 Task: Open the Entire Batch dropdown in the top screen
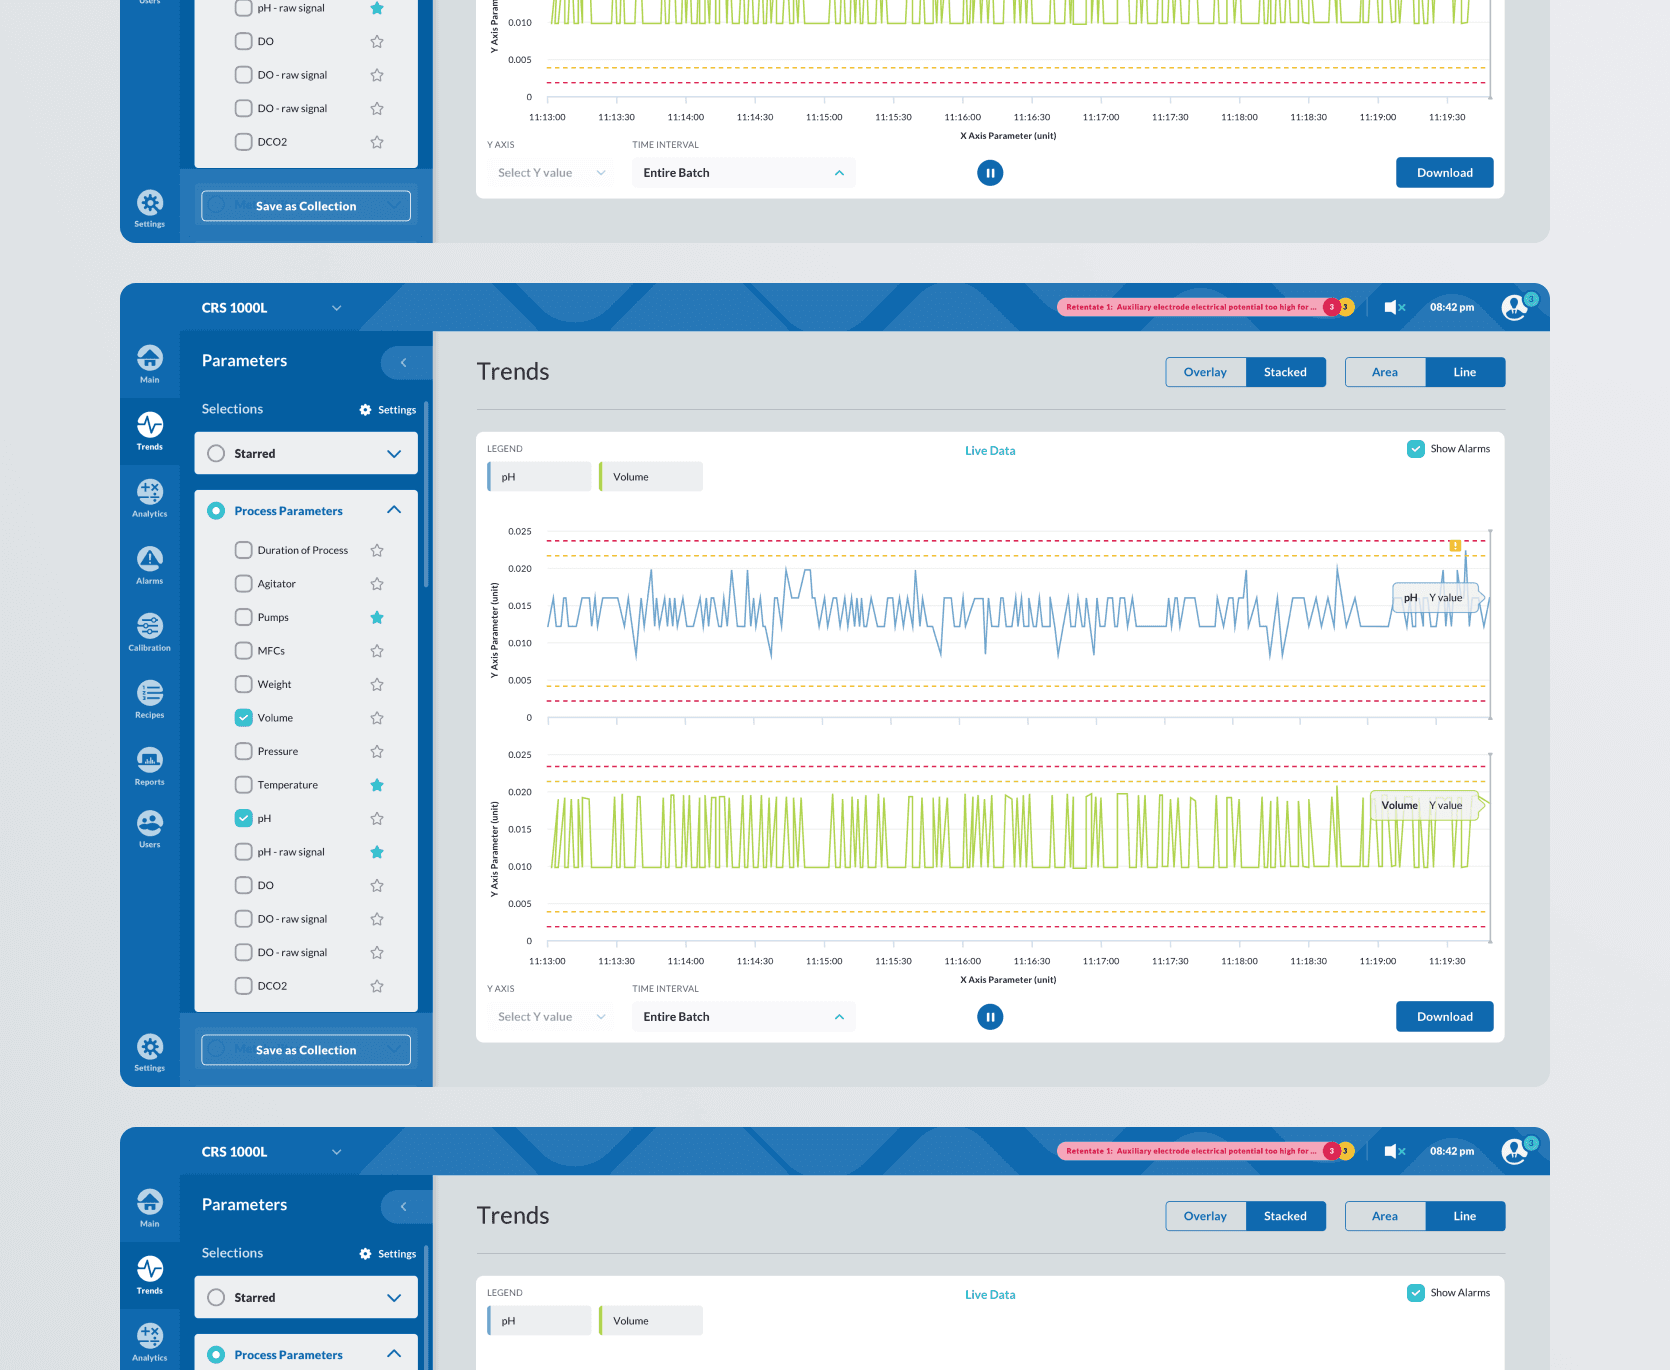744,173
